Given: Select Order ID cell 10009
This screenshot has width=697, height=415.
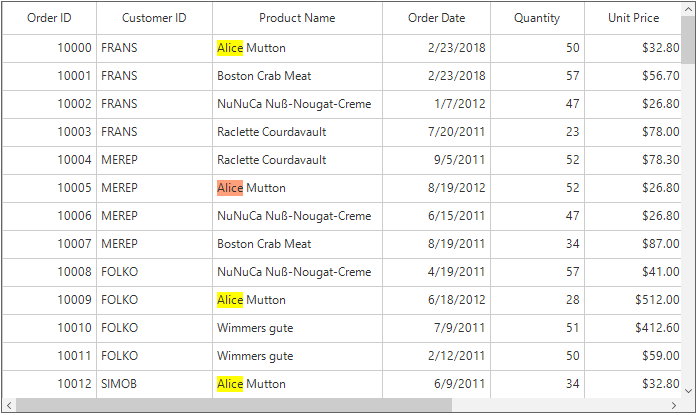Looking at the screenshot, I should click(49, 300).
